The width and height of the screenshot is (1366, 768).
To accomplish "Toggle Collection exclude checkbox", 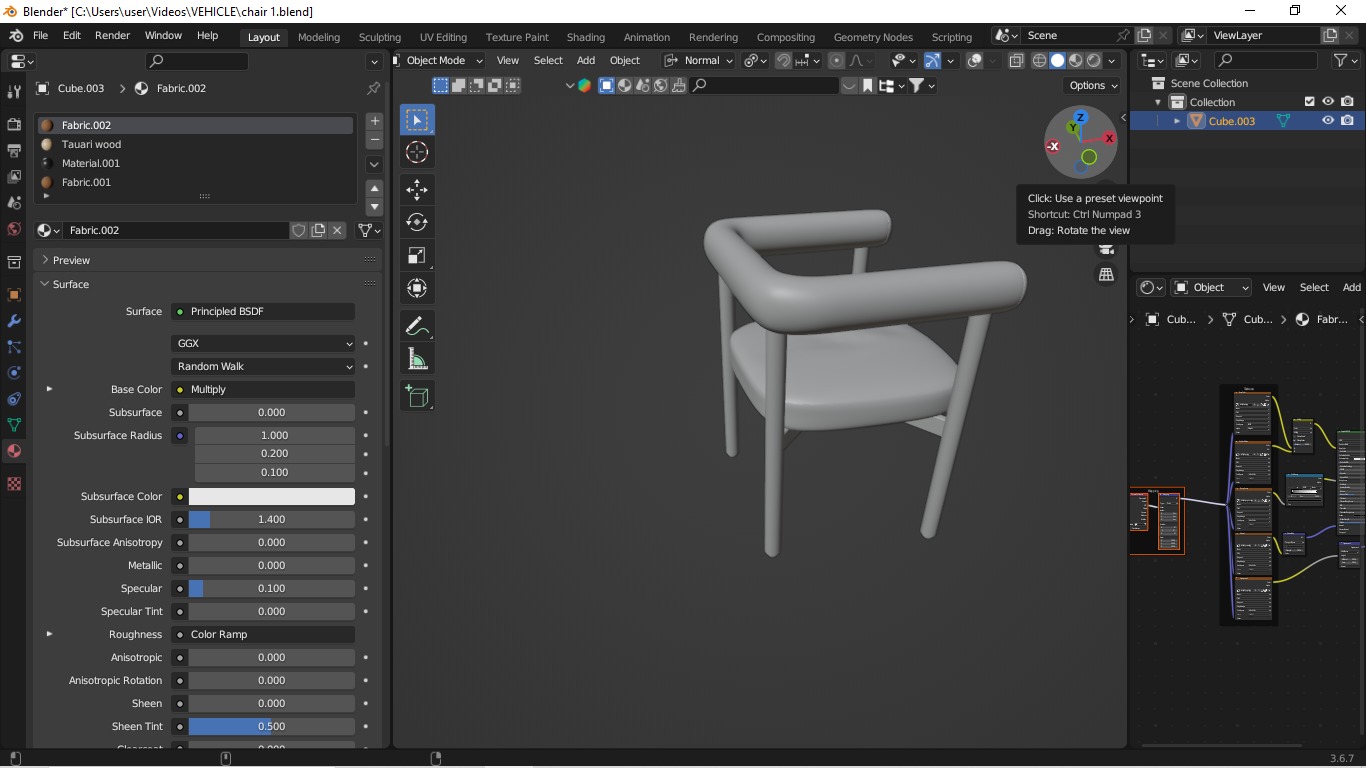I will [x=1309, y=102].
